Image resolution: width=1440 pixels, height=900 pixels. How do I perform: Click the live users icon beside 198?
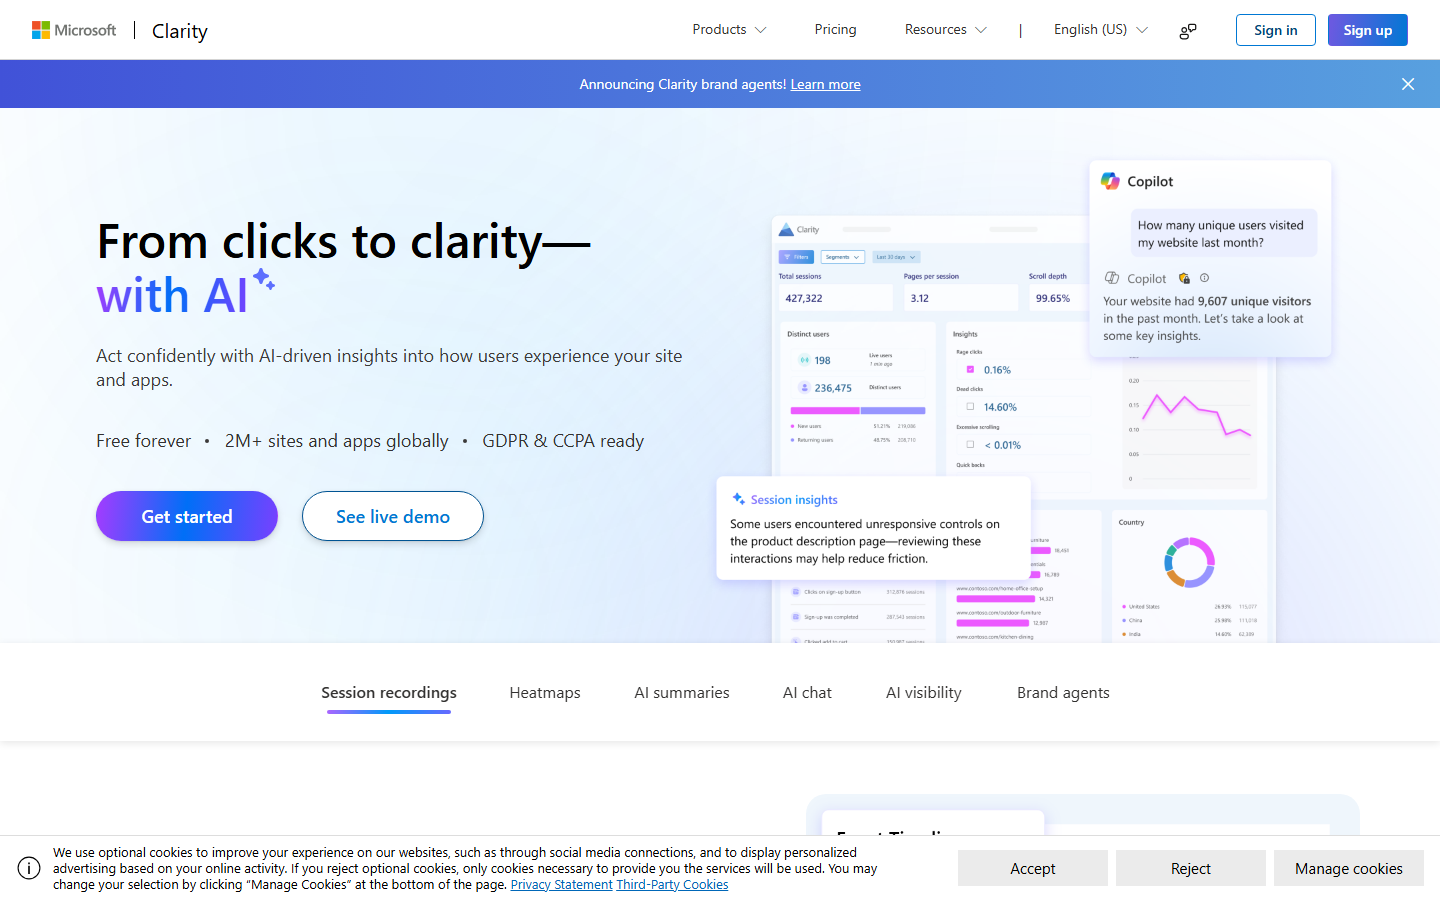(804, 360)
